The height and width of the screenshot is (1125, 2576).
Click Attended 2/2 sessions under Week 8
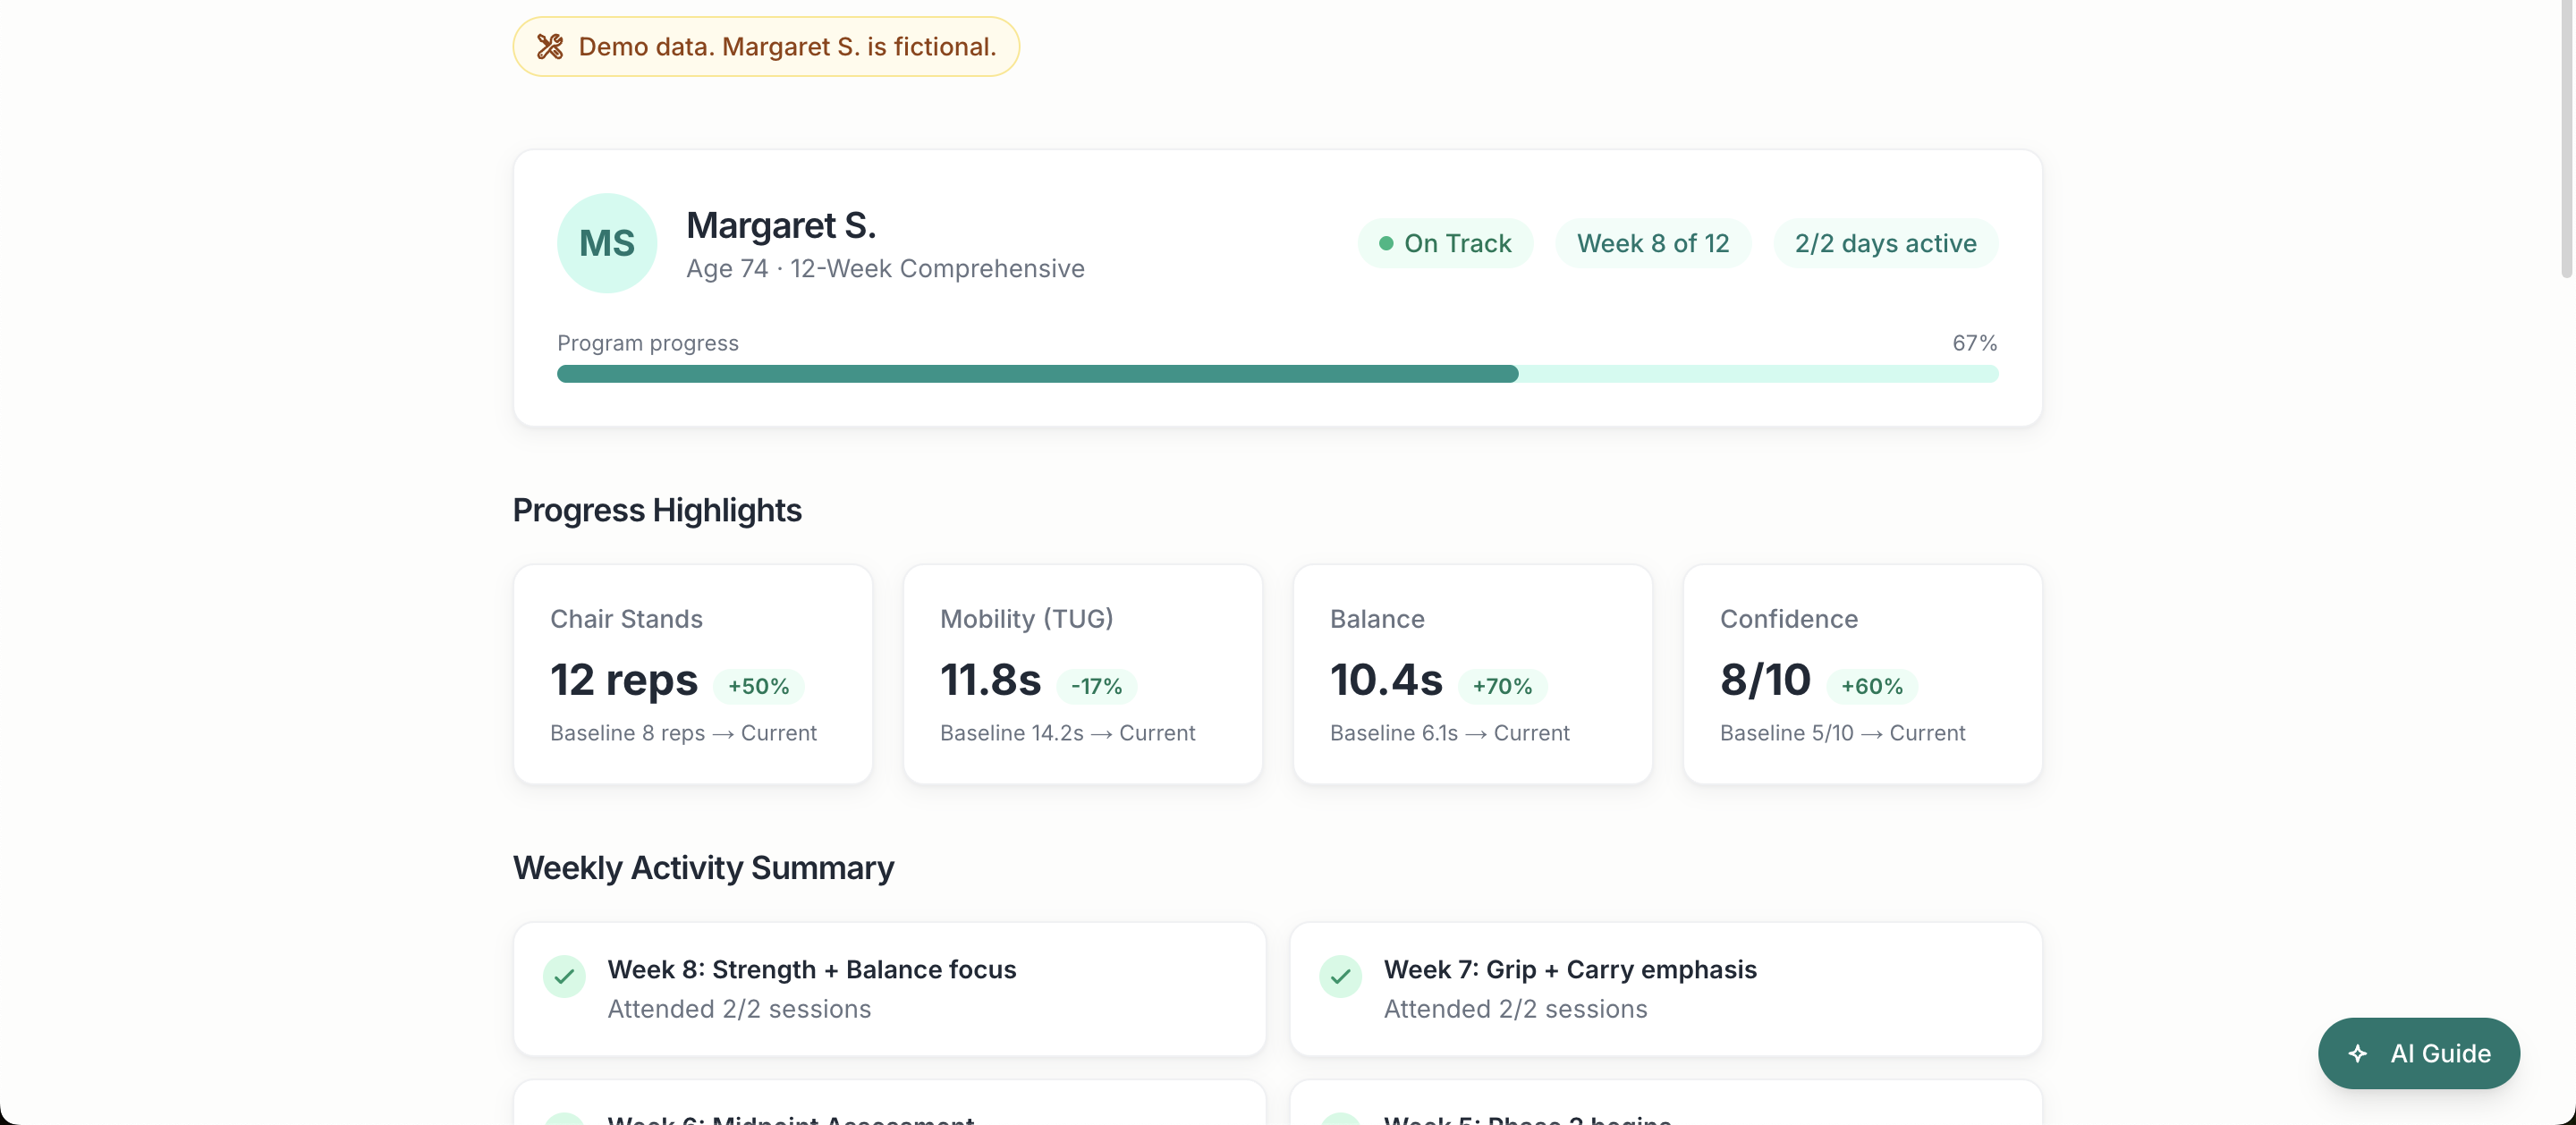tap(739, 1009)
